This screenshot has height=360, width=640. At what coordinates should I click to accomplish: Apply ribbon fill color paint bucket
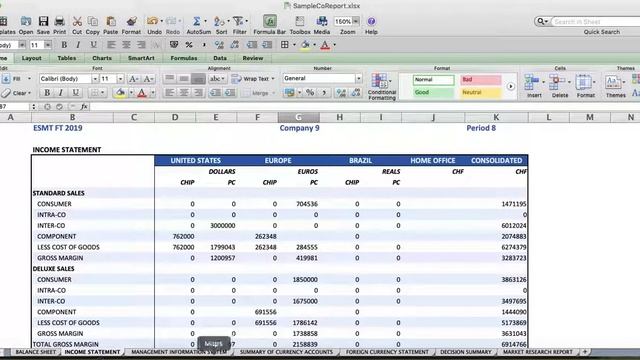[x=120, y=93]
